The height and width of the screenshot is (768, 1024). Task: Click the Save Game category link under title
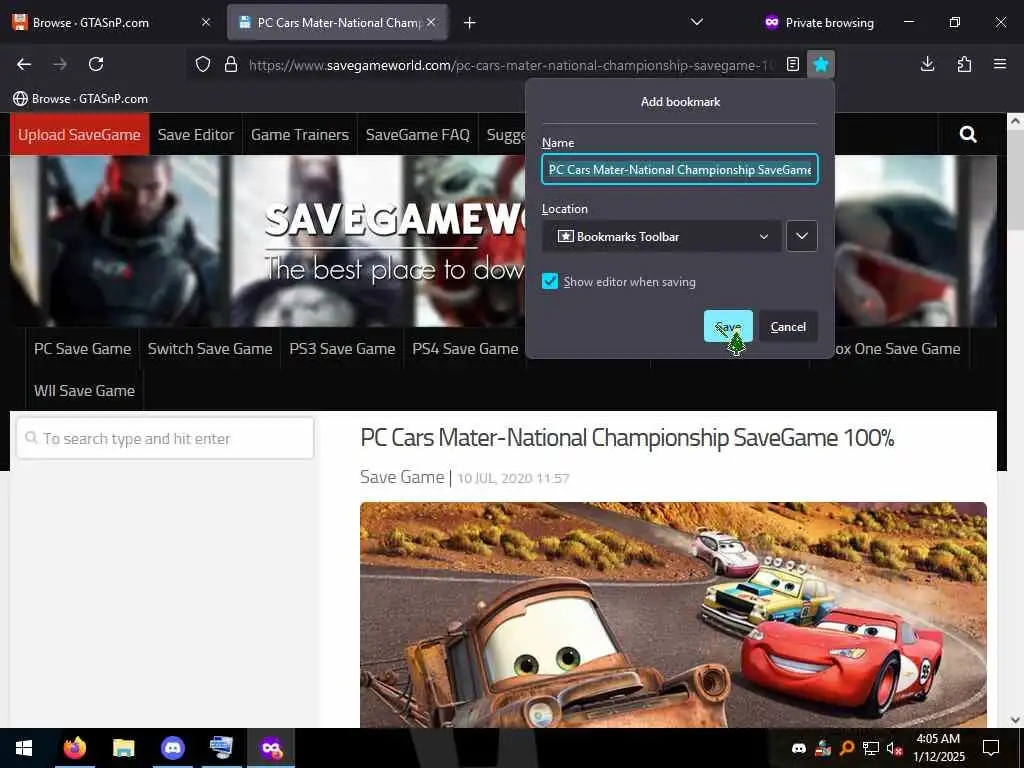coord(402,477)
